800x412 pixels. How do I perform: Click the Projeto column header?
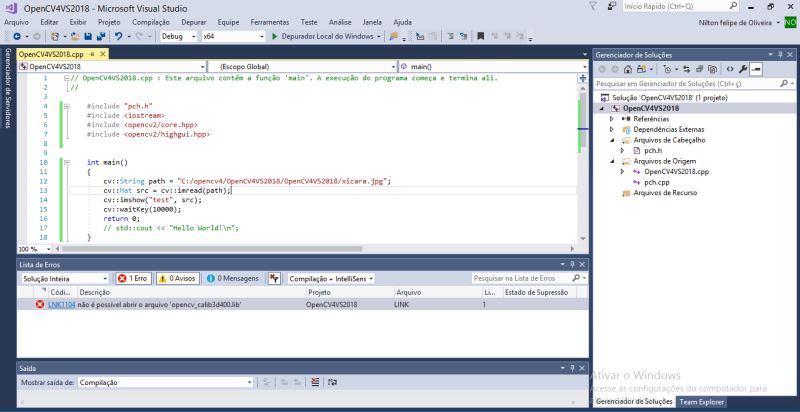point(349,292)
